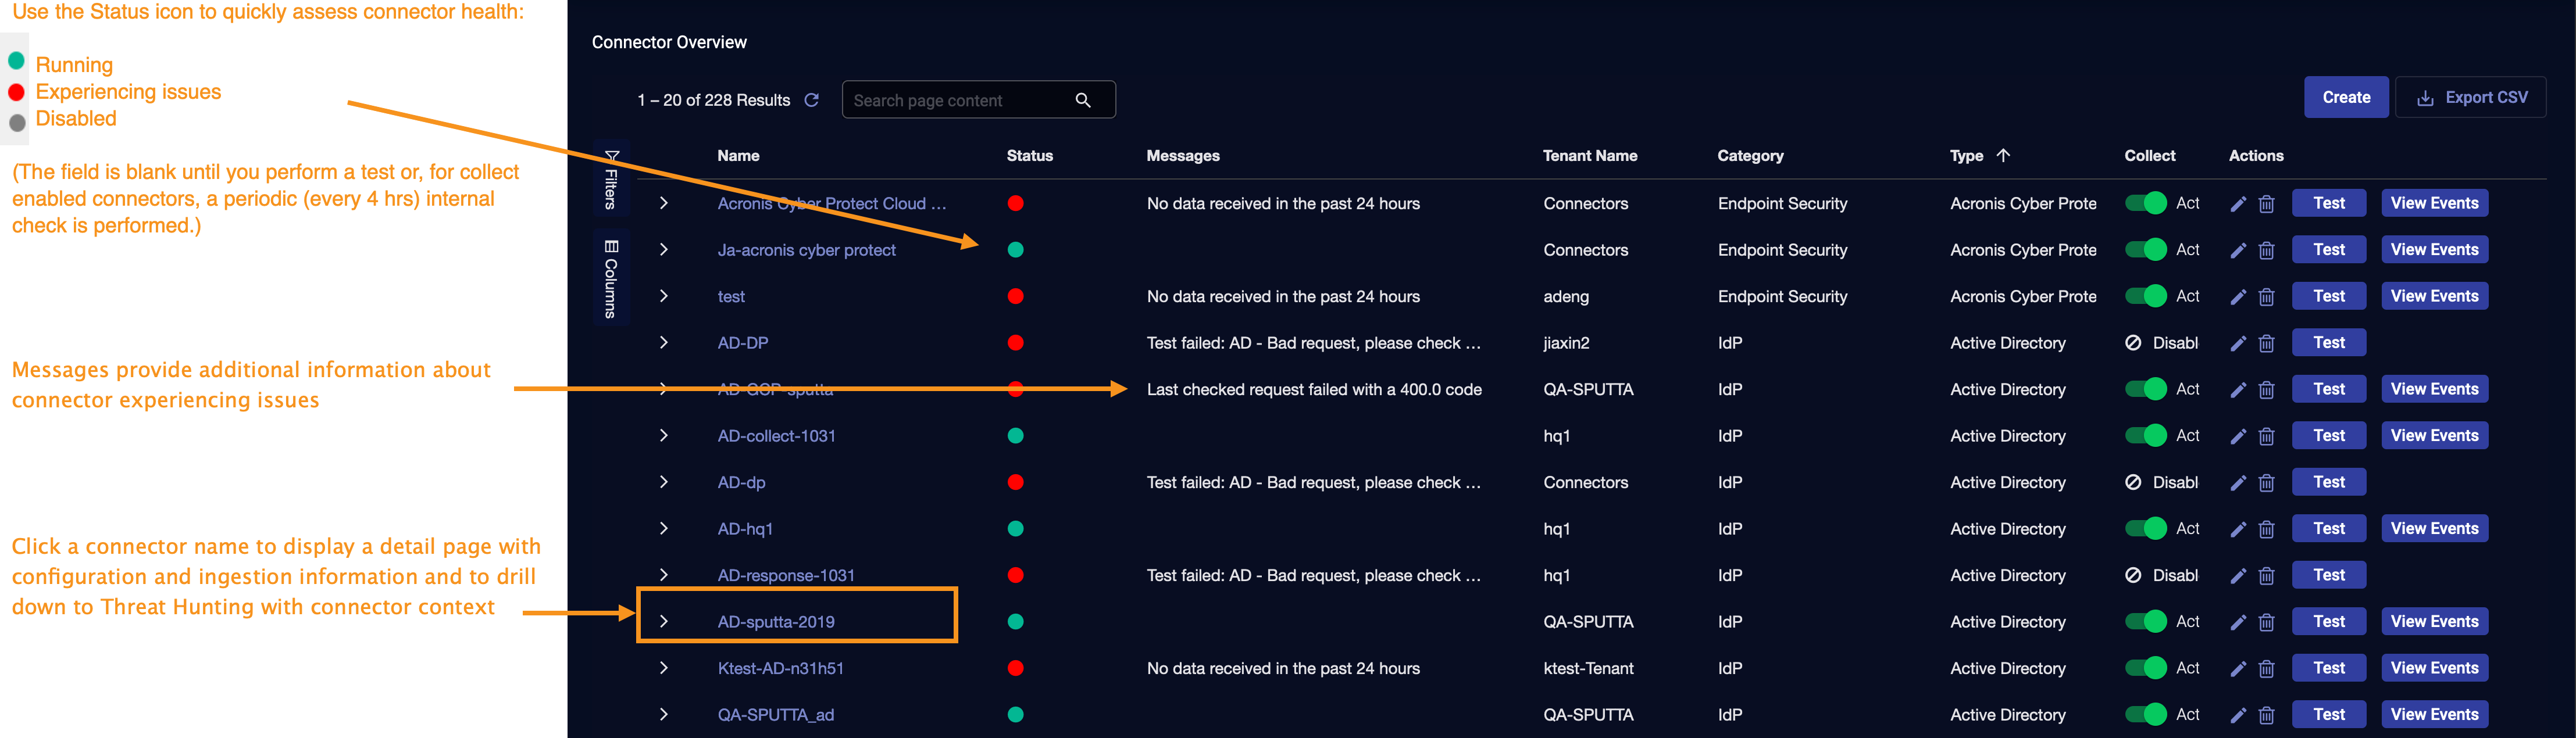The height and width of the screenshot is (738, 2576).
Task: Click the Export CSV button
Action: pyautogui.click(x=2471, y=97)
